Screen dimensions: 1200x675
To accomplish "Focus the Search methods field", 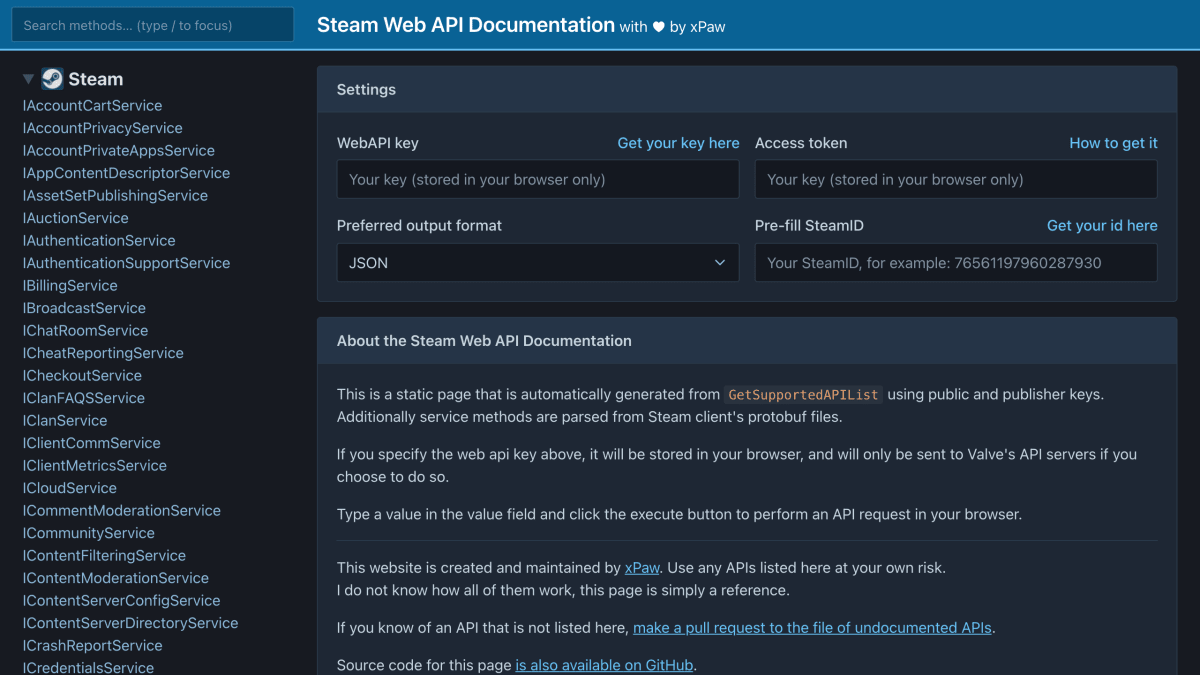I will coord(153,25).
